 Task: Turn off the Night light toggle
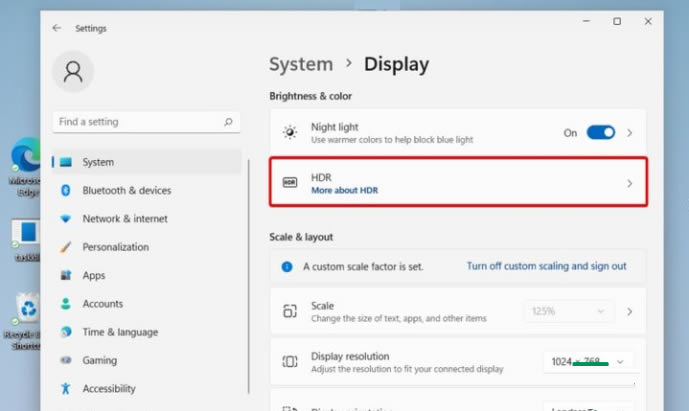[601, 132]
